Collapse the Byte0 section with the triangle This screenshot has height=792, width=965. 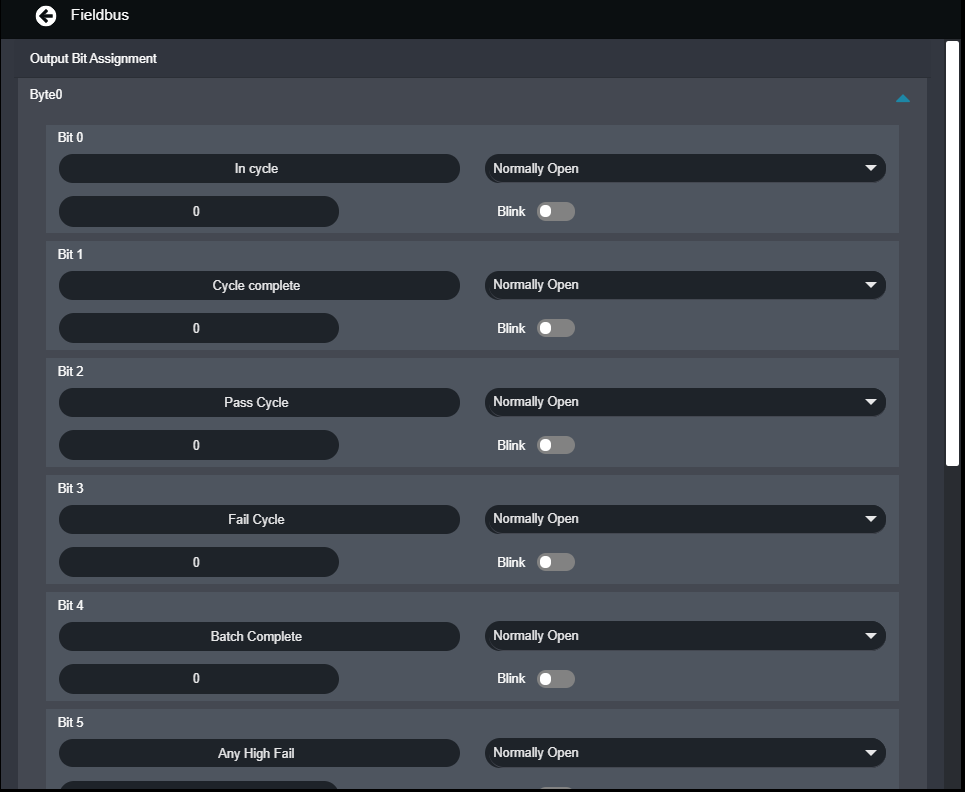coord(902,98)
